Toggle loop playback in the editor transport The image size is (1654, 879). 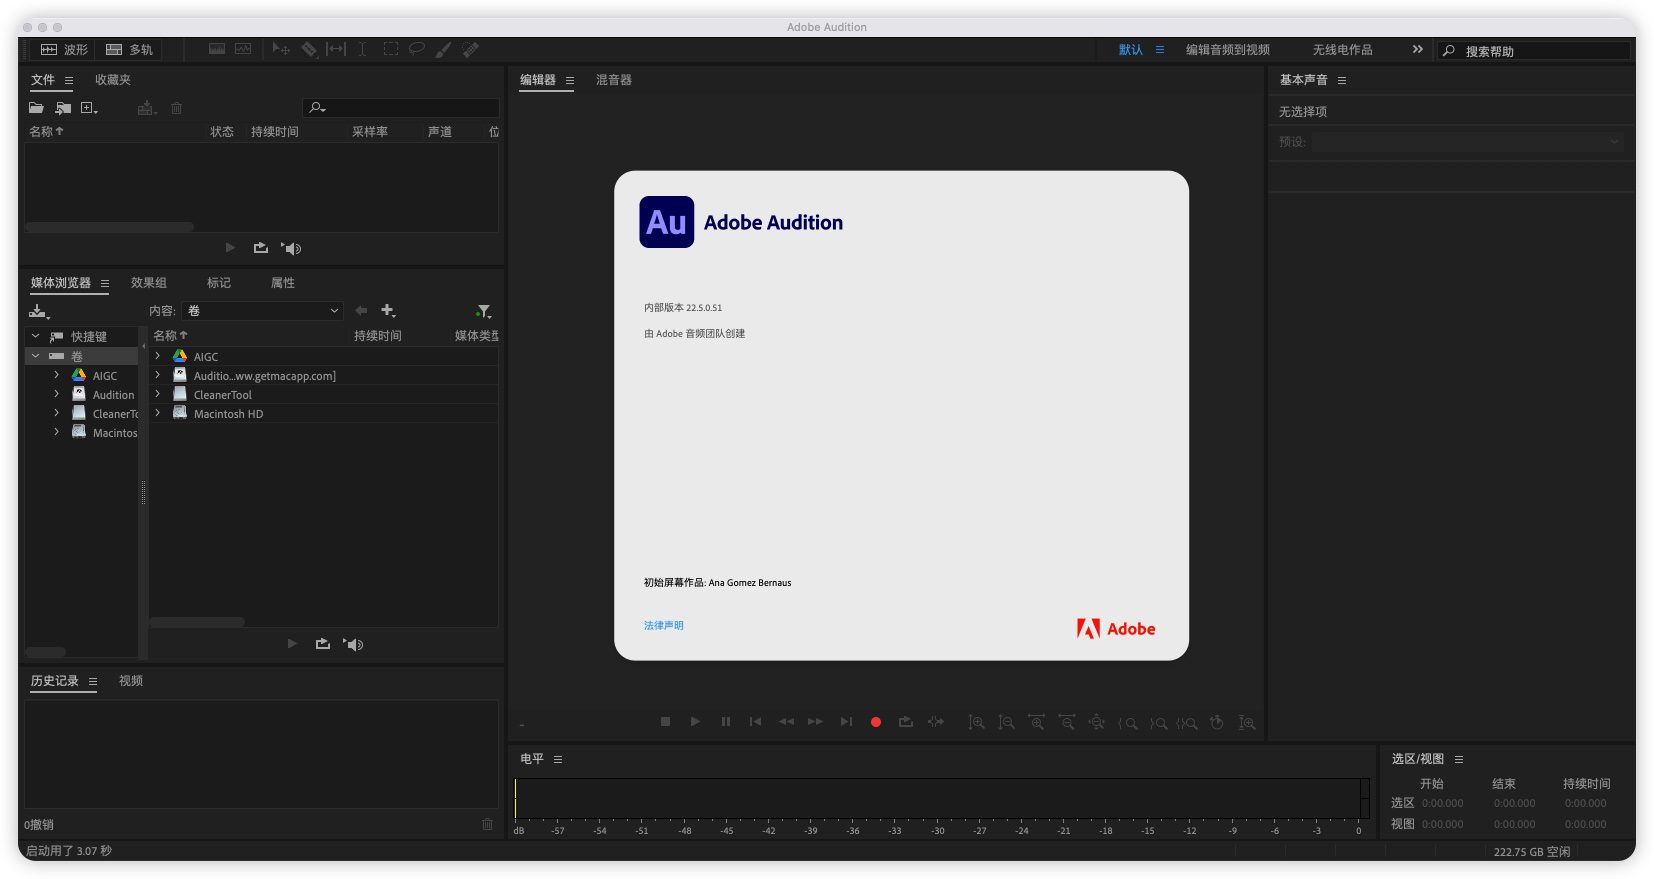[x=906, y=722]
